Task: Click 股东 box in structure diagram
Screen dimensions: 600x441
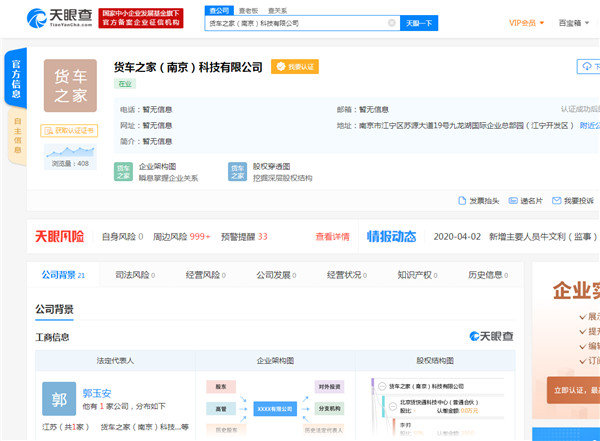Action: [x=221, y=387]
